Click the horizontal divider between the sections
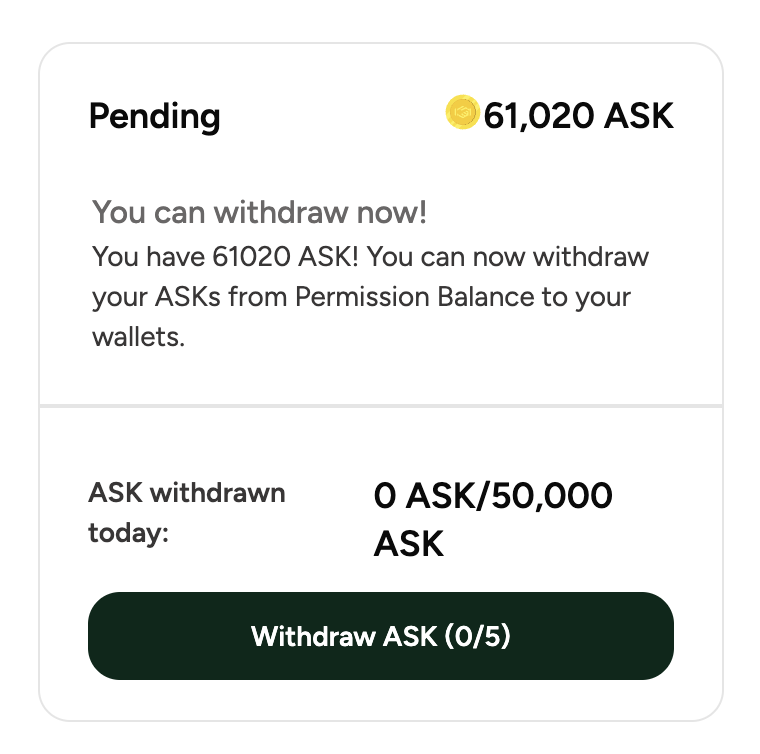This screenshot has height=754, width=760. point(380,406)
